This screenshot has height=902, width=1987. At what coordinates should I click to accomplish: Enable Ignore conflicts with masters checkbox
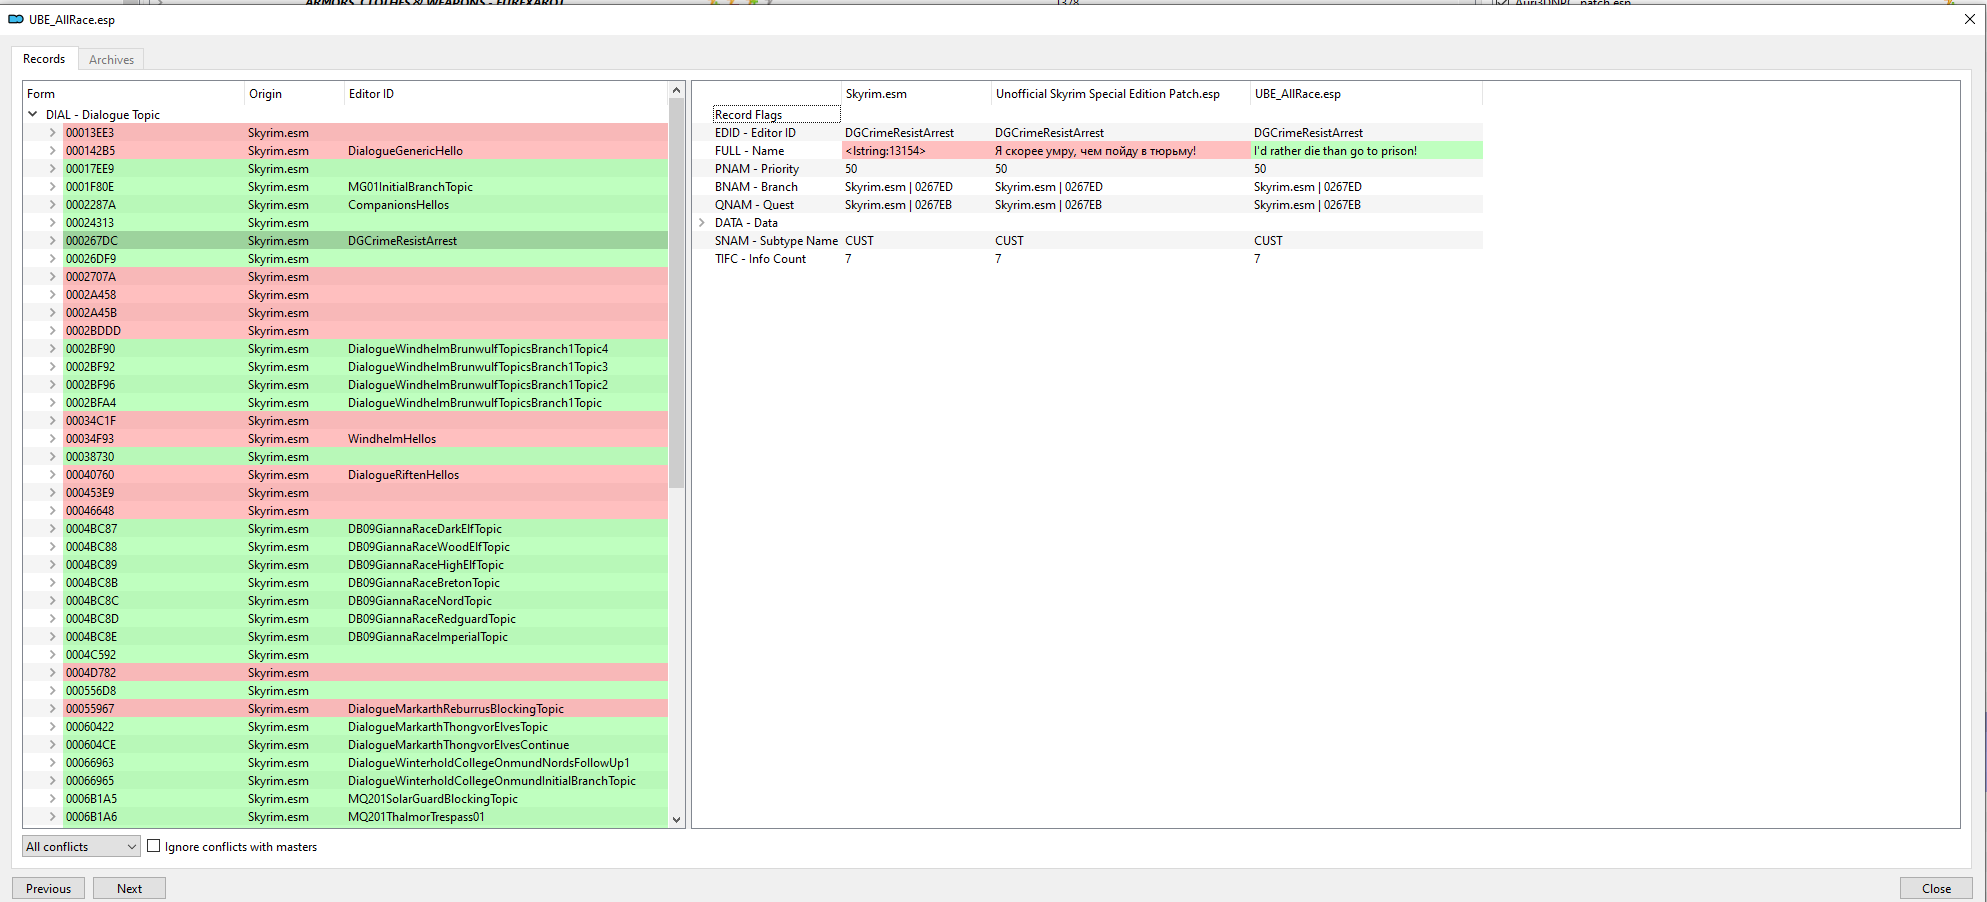154,846
